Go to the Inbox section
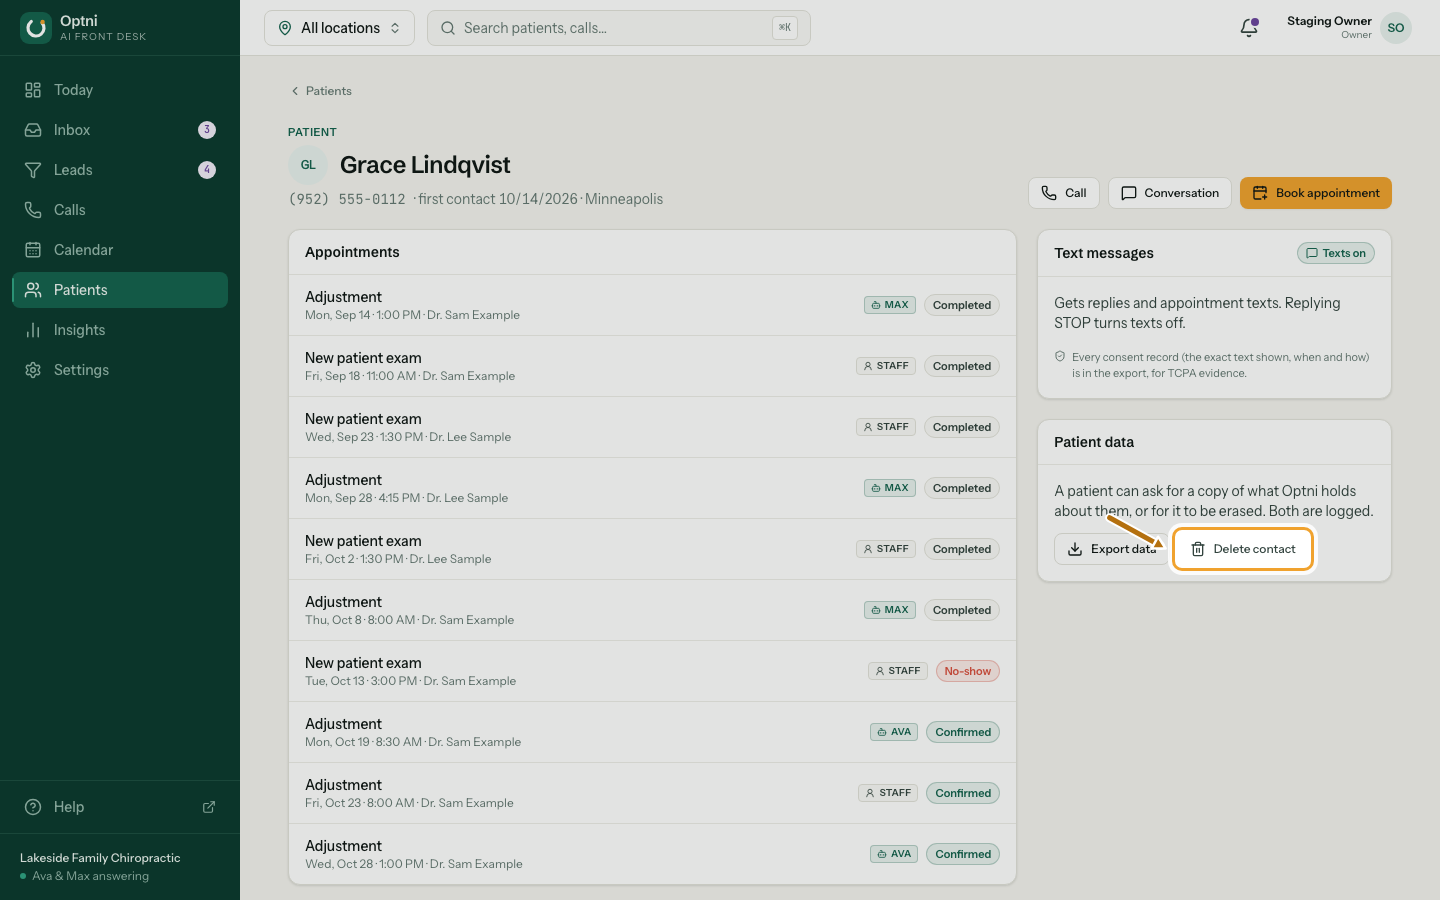Image resolution: width=1440 pixels, height=900 pixels. pos(120,130)
